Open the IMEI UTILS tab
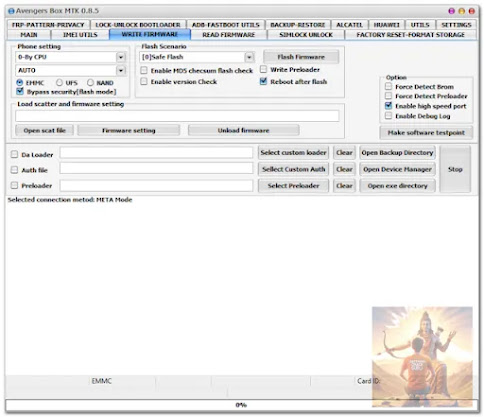 80,35
